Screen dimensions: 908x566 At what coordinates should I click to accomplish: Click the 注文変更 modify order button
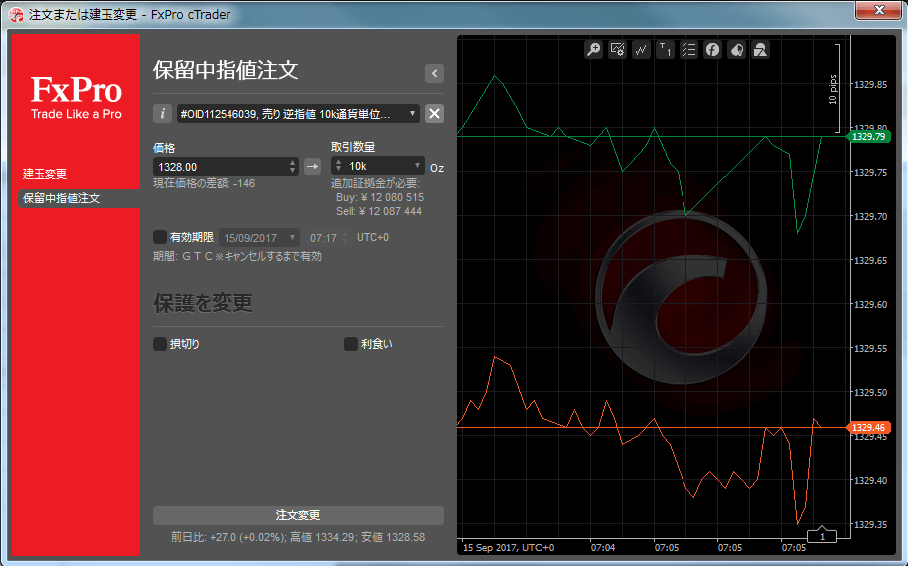298,515
